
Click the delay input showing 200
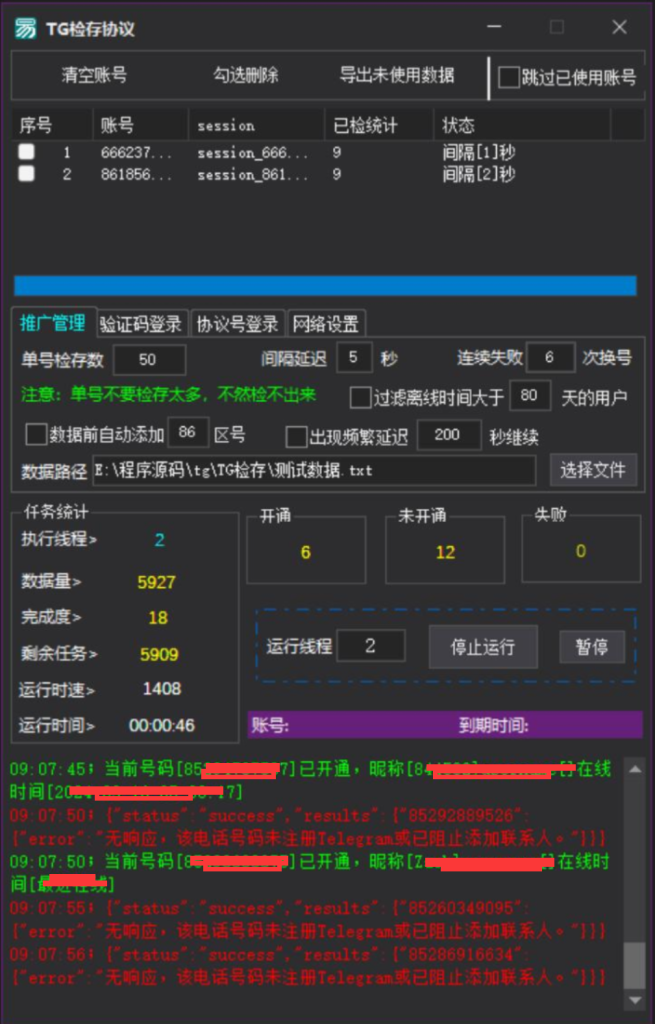448,435
